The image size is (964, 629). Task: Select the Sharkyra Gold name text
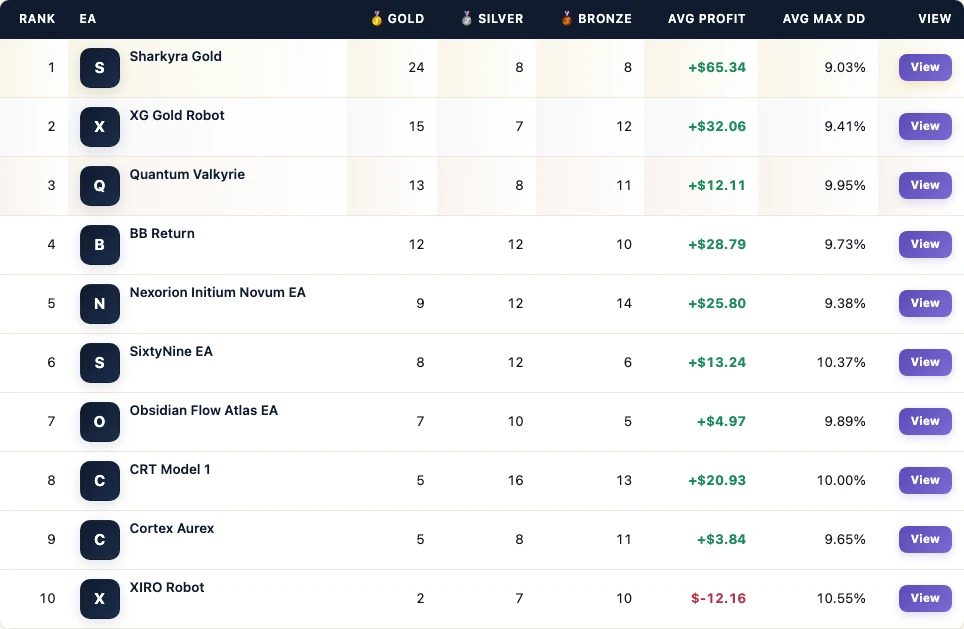click(176, 57)
